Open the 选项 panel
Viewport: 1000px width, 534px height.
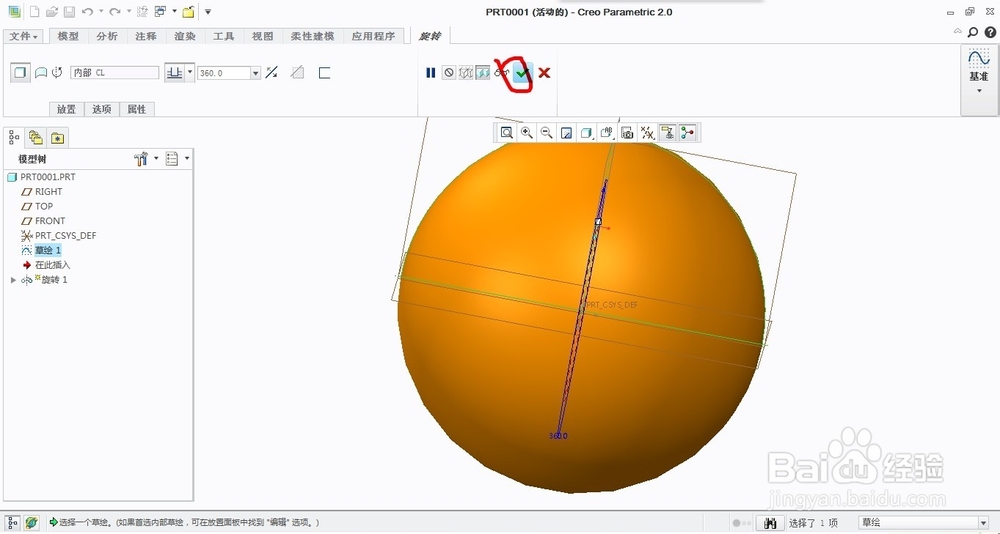[102, 109]
